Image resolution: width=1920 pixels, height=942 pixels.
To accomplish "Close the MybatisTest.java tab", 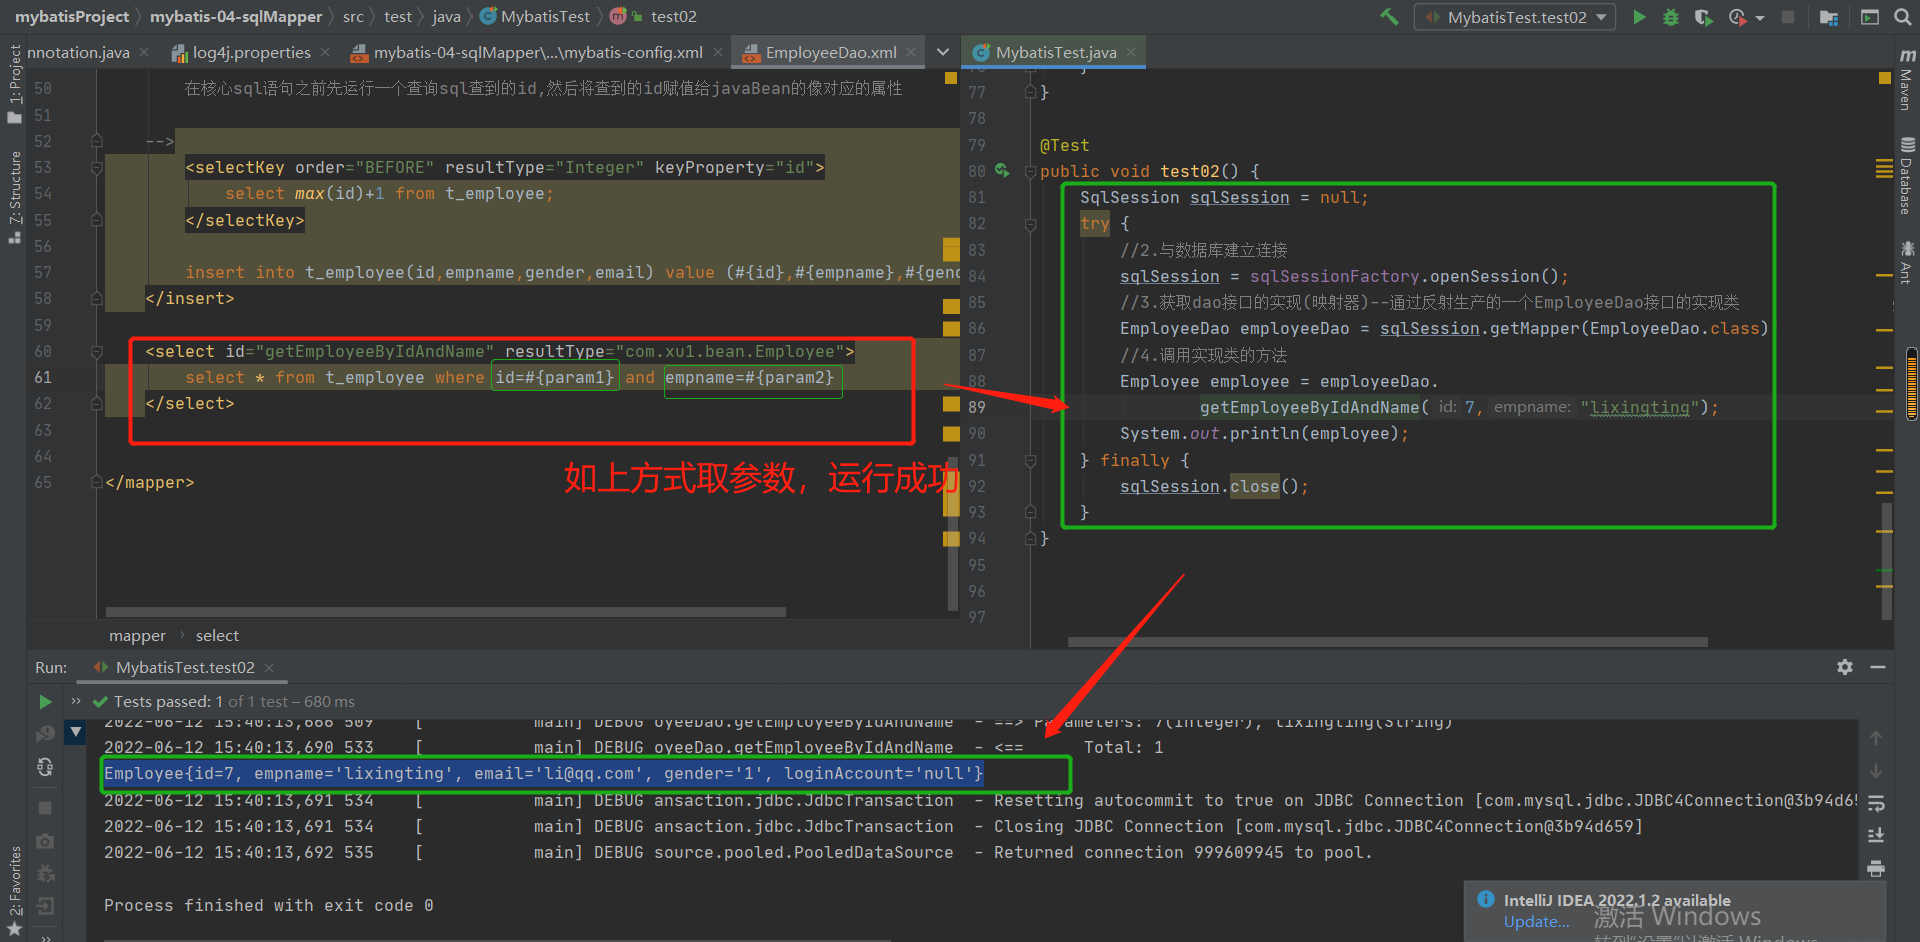I will (x=1131, y=53).
